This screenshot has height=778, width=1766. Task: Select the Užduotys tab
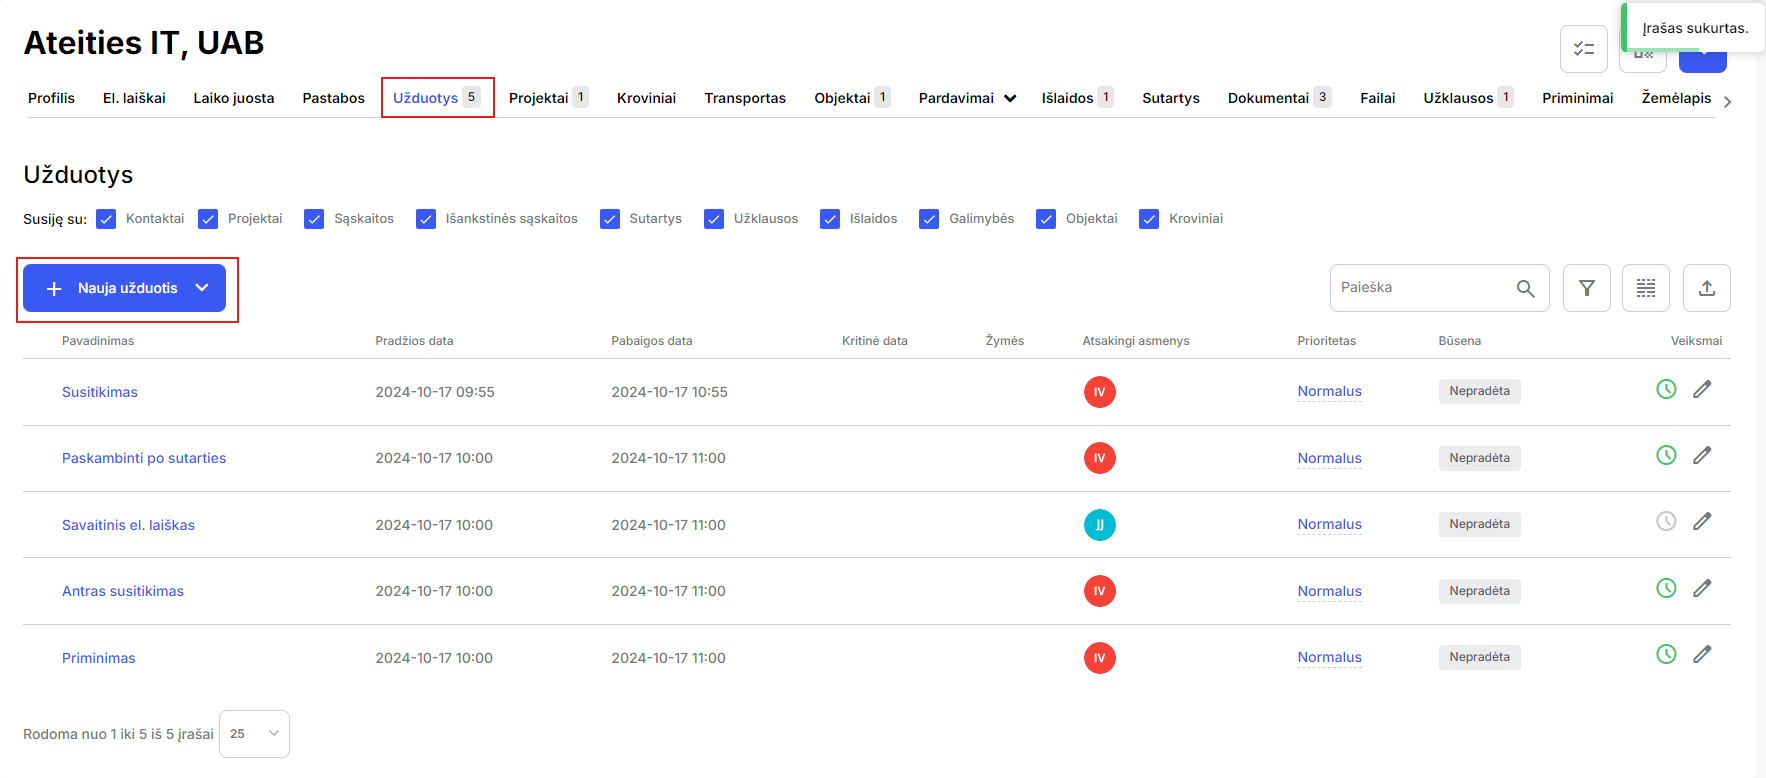[x=437, y=98]
